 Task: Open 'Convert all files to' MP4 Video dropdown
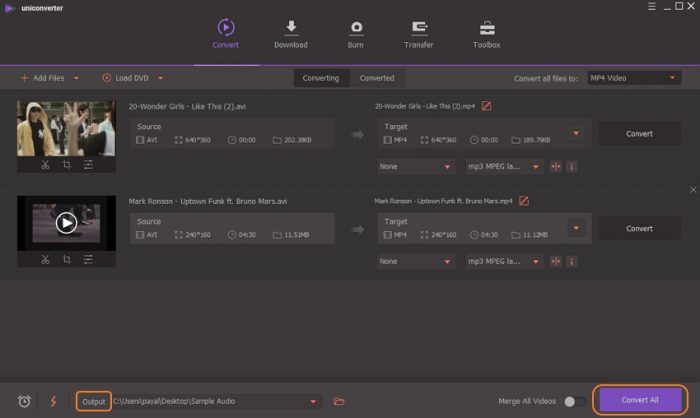634,78
